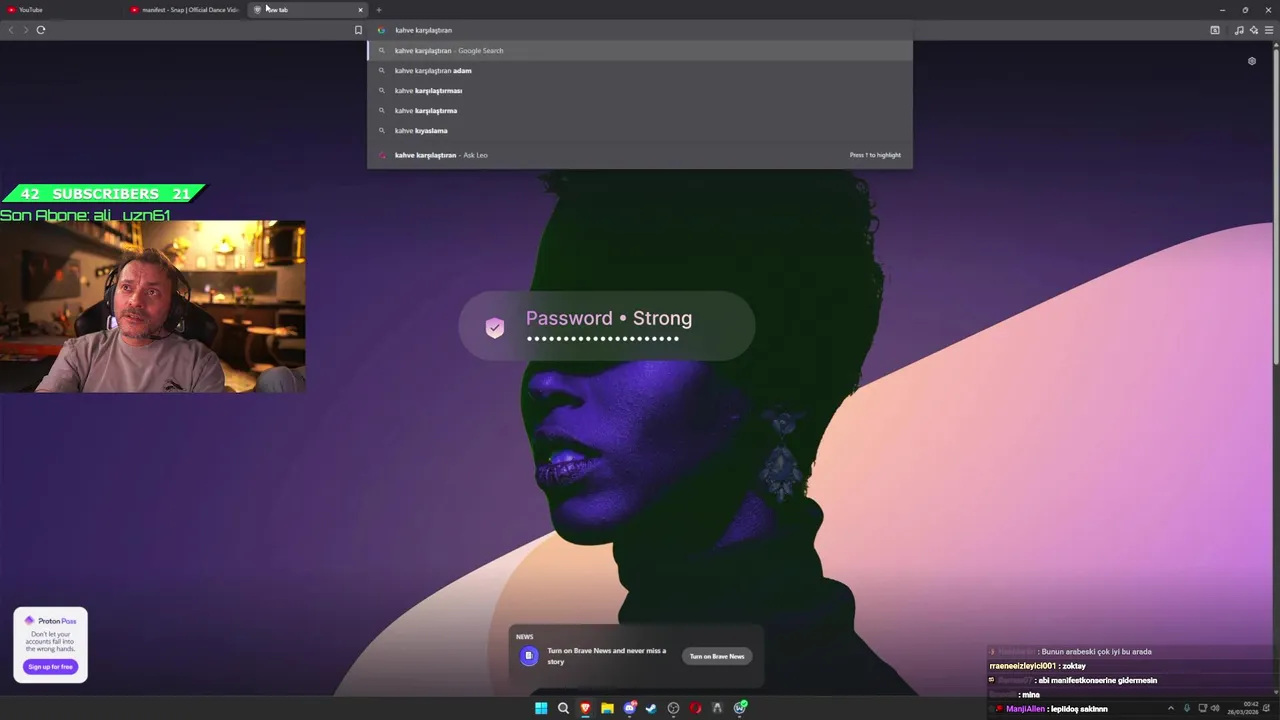The image size is (1280, 720).
Task: Open a new tab with plus button
Action: (378, 10)
